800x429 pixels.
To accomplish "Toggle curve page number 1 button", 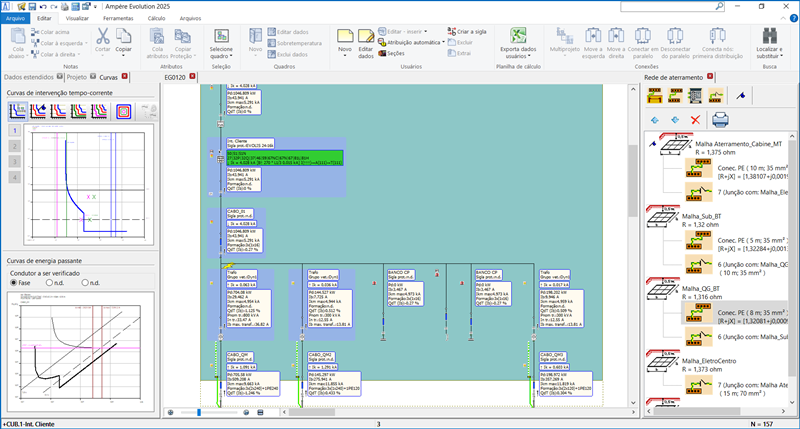I will point(15,131).
